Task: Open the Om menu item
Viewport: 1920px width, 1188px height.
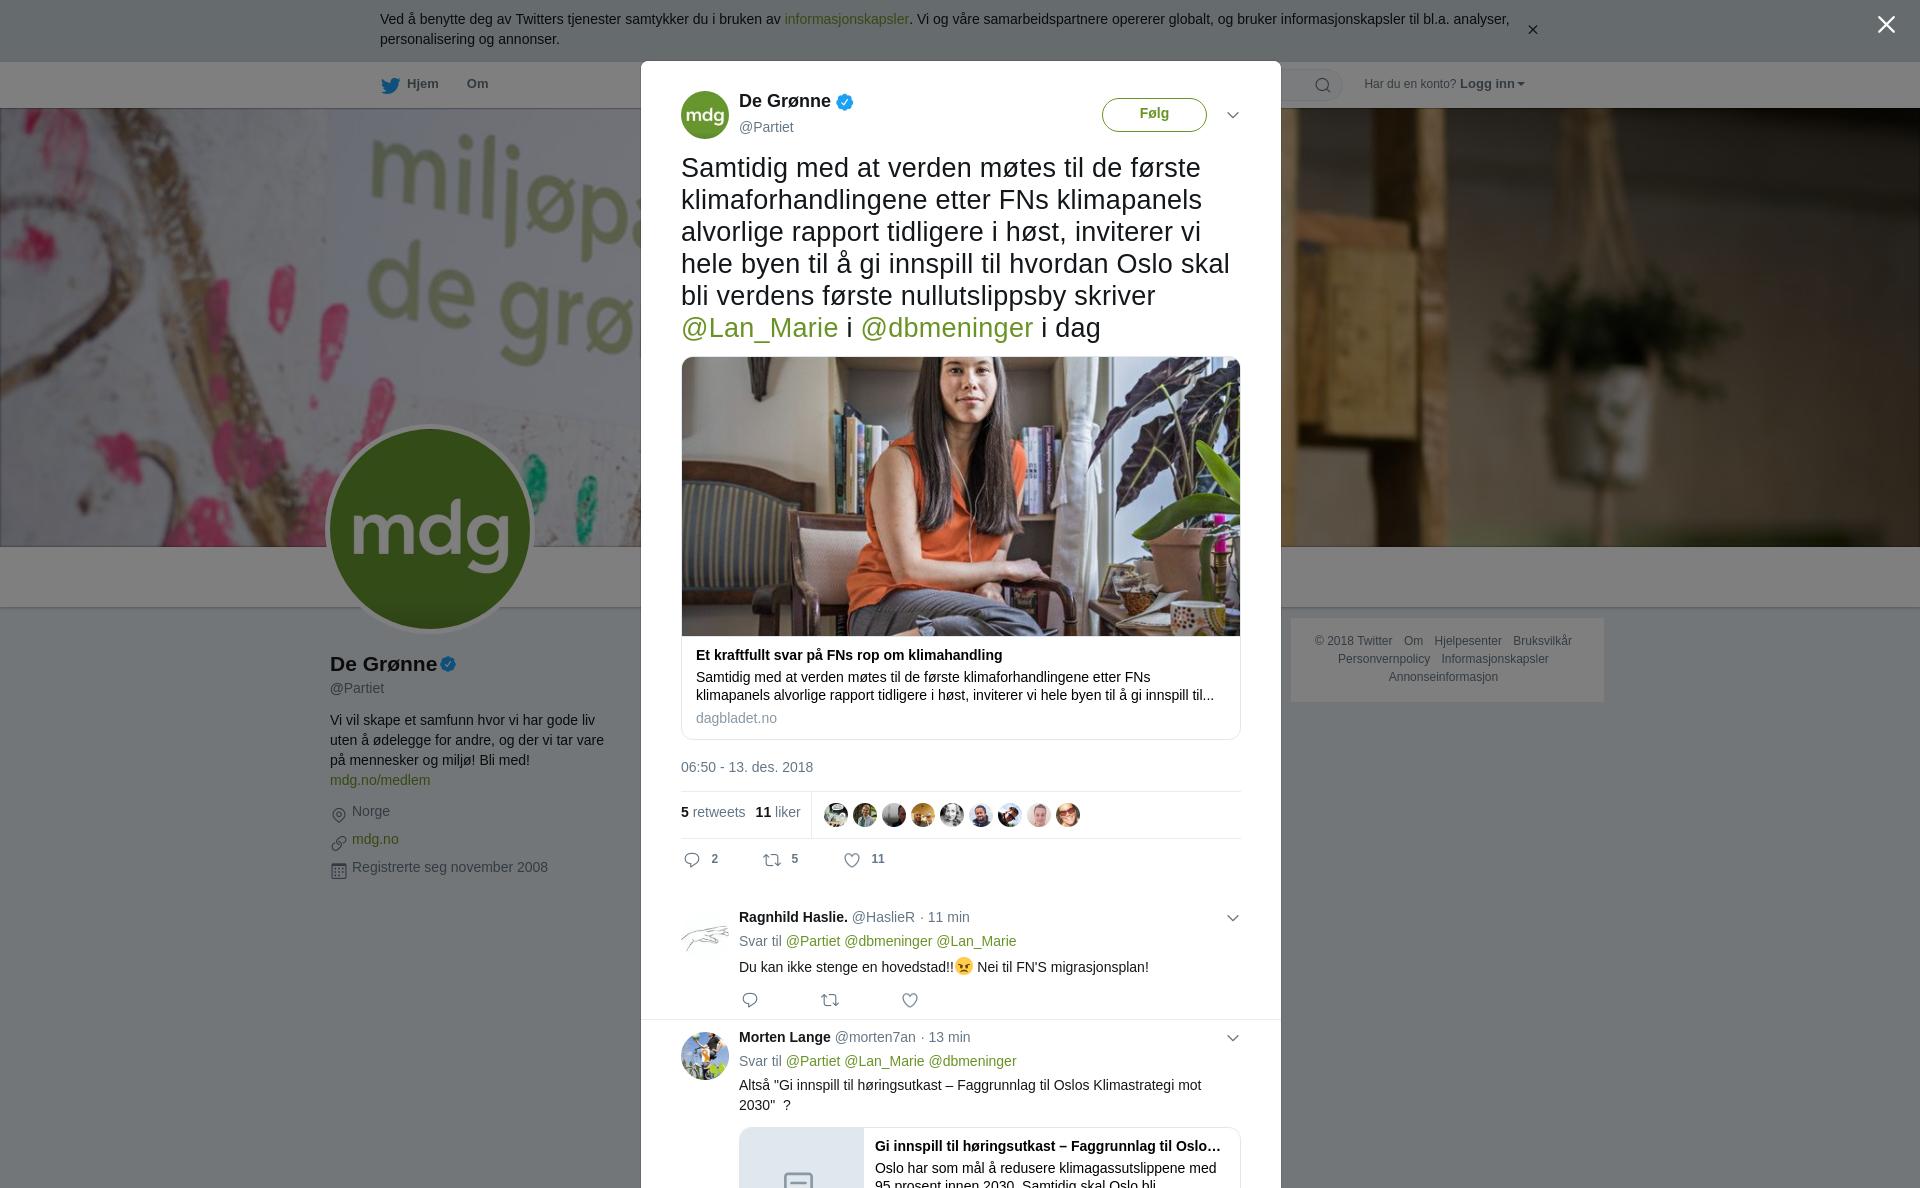Action: 477,84
